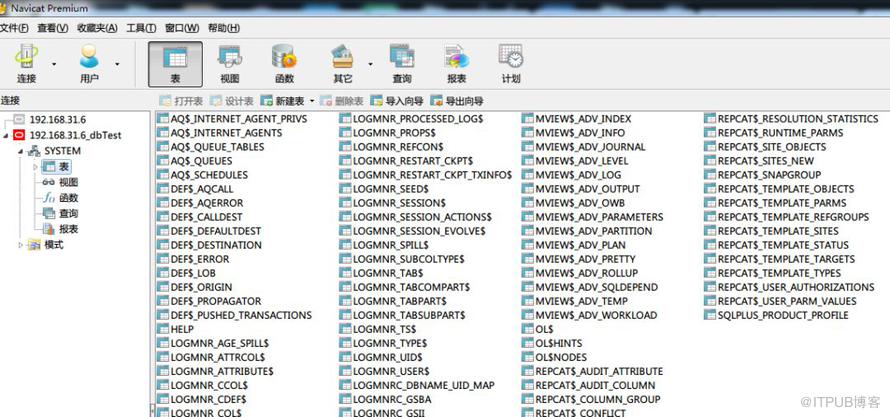Click the 计划 (Schedule) toolbar icon
The width and height of the screenshot is (890, 417).
click(x=511, y=63)
